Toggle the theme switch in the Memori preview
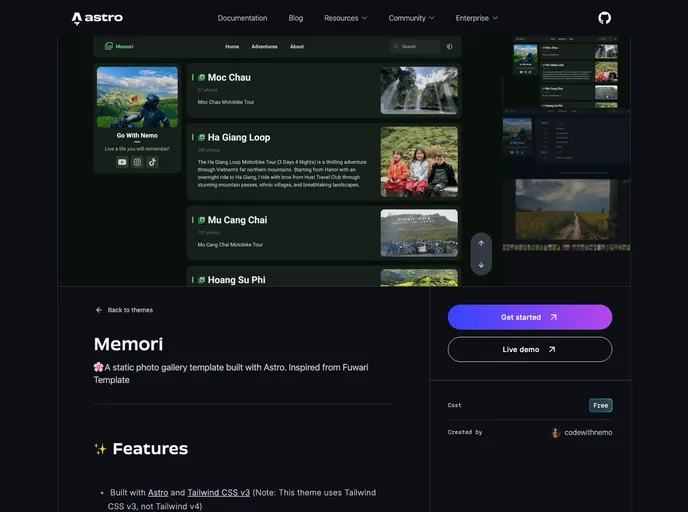Screen dimensions: 688x512 click(x=449, y=46)
